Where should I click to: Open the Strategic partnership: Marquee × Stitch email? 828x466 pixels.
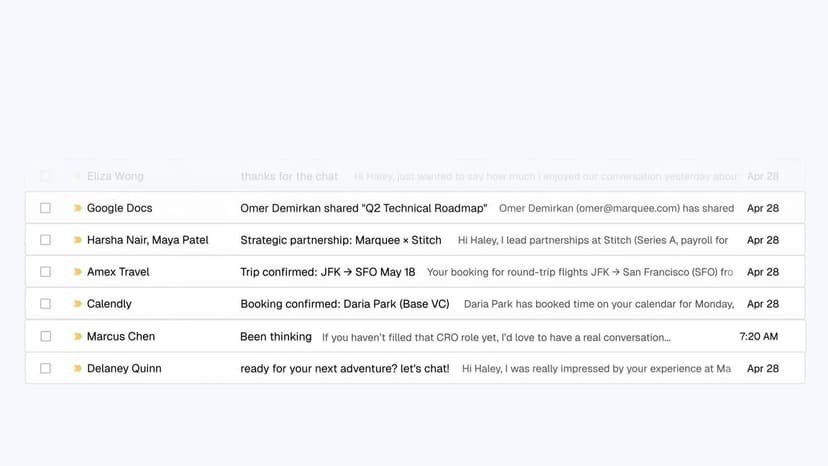pyautogui.click(x=415, y=240)
